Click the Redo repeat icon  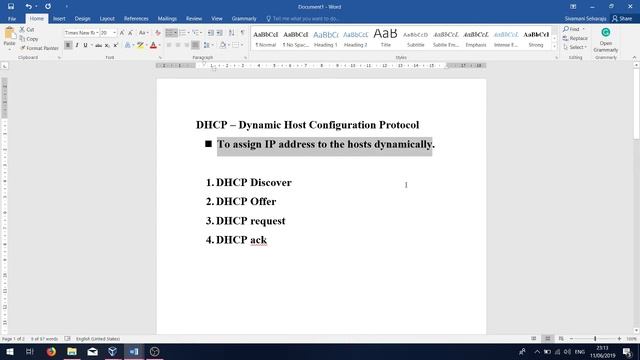48,7
